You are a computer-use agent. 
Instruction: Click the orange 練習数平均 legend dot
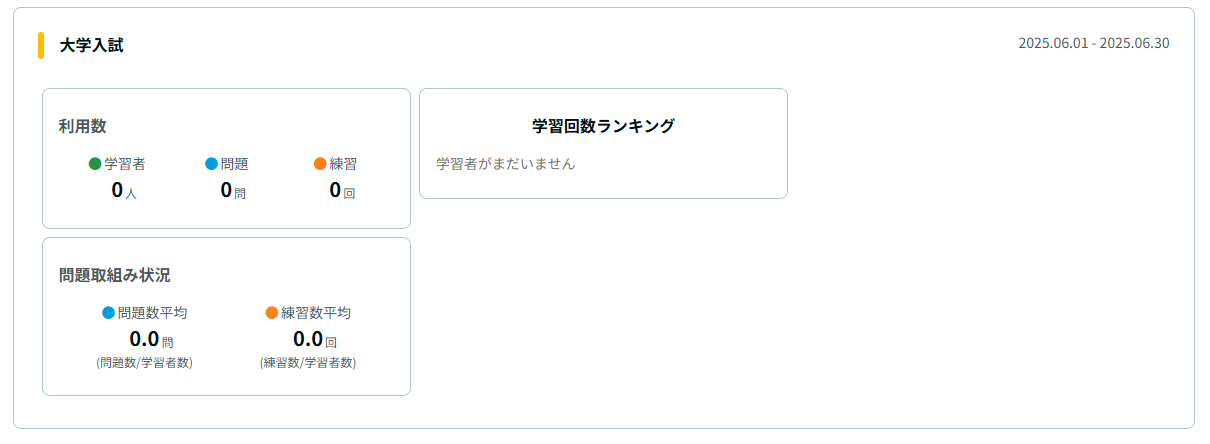tap(272, 313)
